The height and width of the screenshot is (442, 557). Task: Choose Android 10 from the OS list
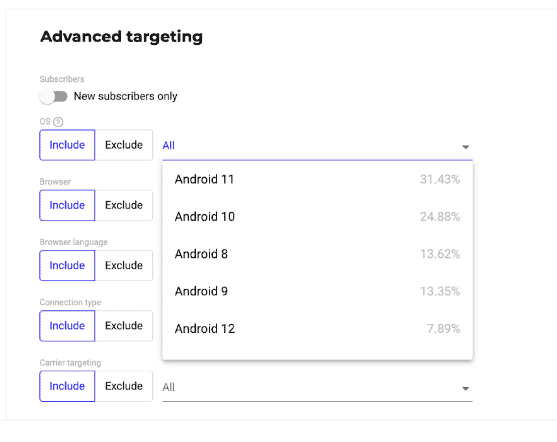pos(317,217)
